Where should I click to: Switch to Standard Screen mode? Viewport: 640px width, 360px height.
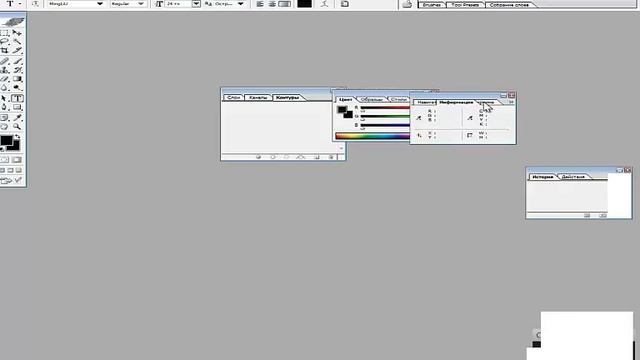click(x=3, y=170)
